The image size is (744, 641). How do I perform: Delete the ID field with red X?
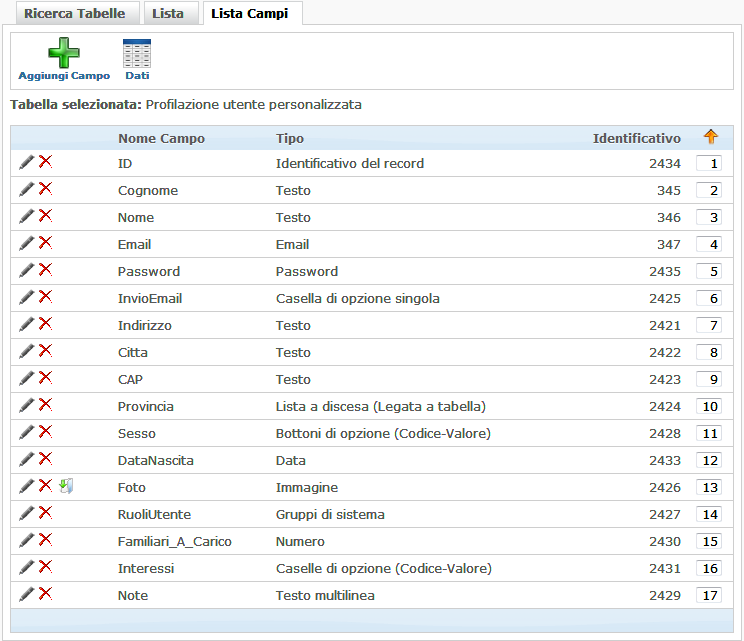click(x=46, y=162)
